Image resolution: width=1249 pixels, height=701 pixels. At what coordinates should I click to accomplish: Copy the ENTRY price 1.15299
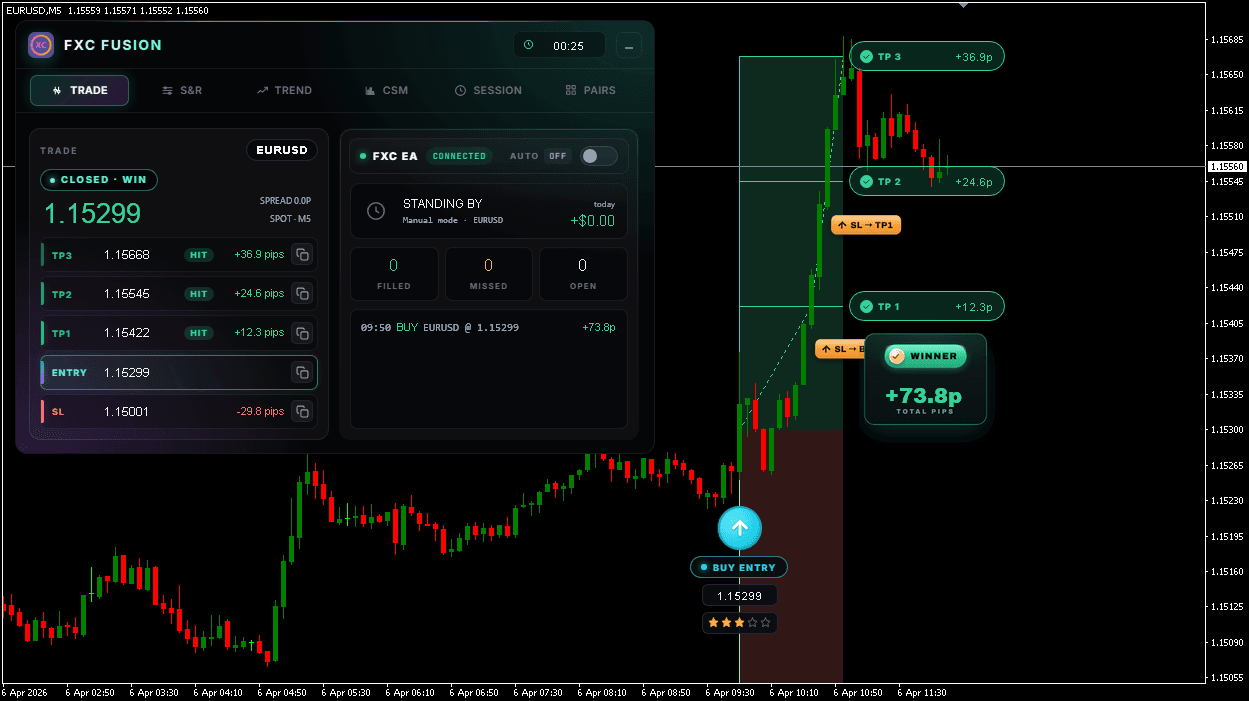click(x=301, y=373)
